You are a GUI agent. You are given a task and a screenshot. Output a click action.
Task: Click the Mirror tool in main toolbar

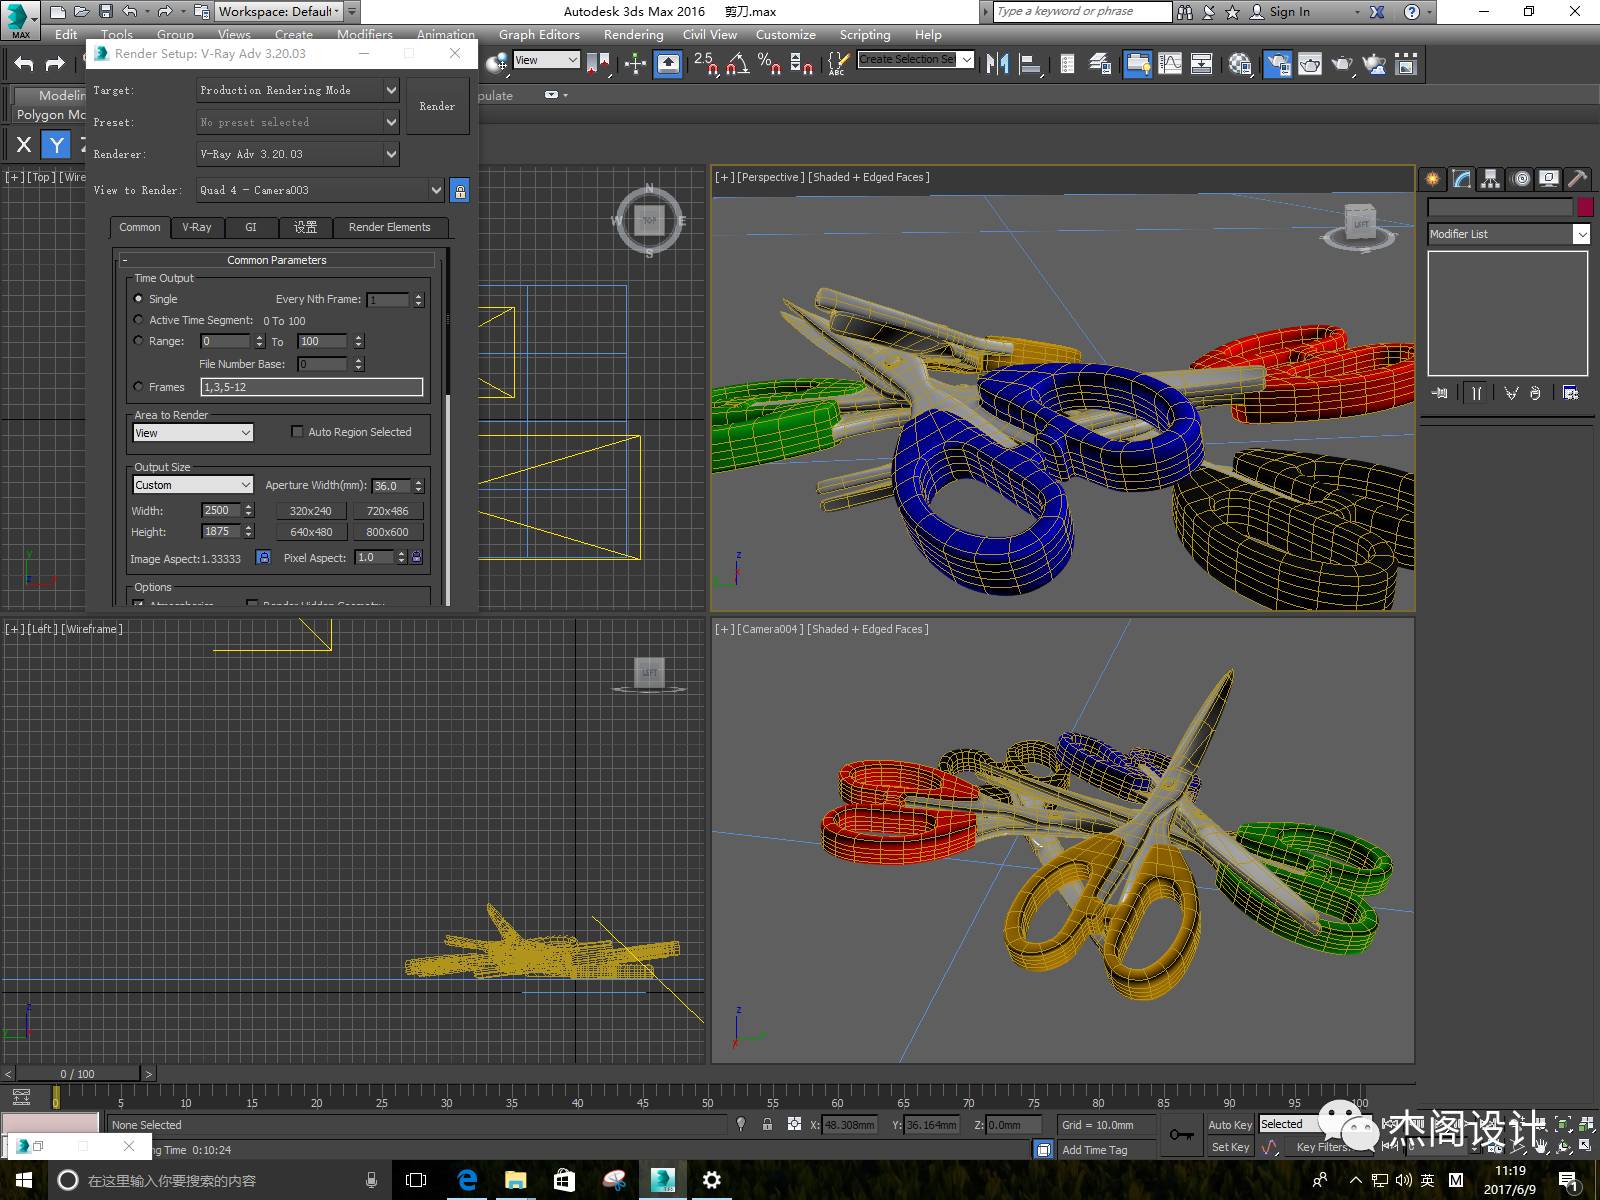997,64
